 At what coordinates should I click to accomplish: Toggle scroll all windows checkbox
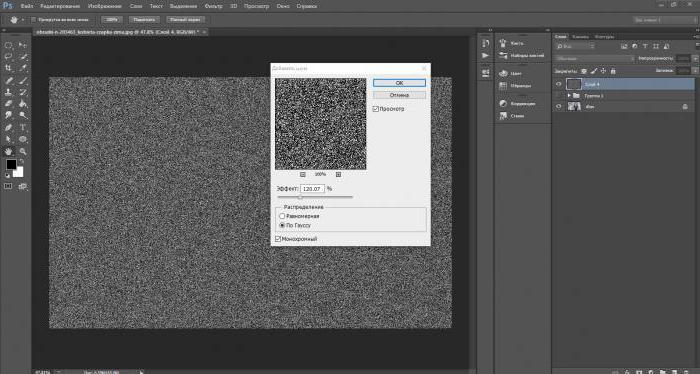coord(33,20)
